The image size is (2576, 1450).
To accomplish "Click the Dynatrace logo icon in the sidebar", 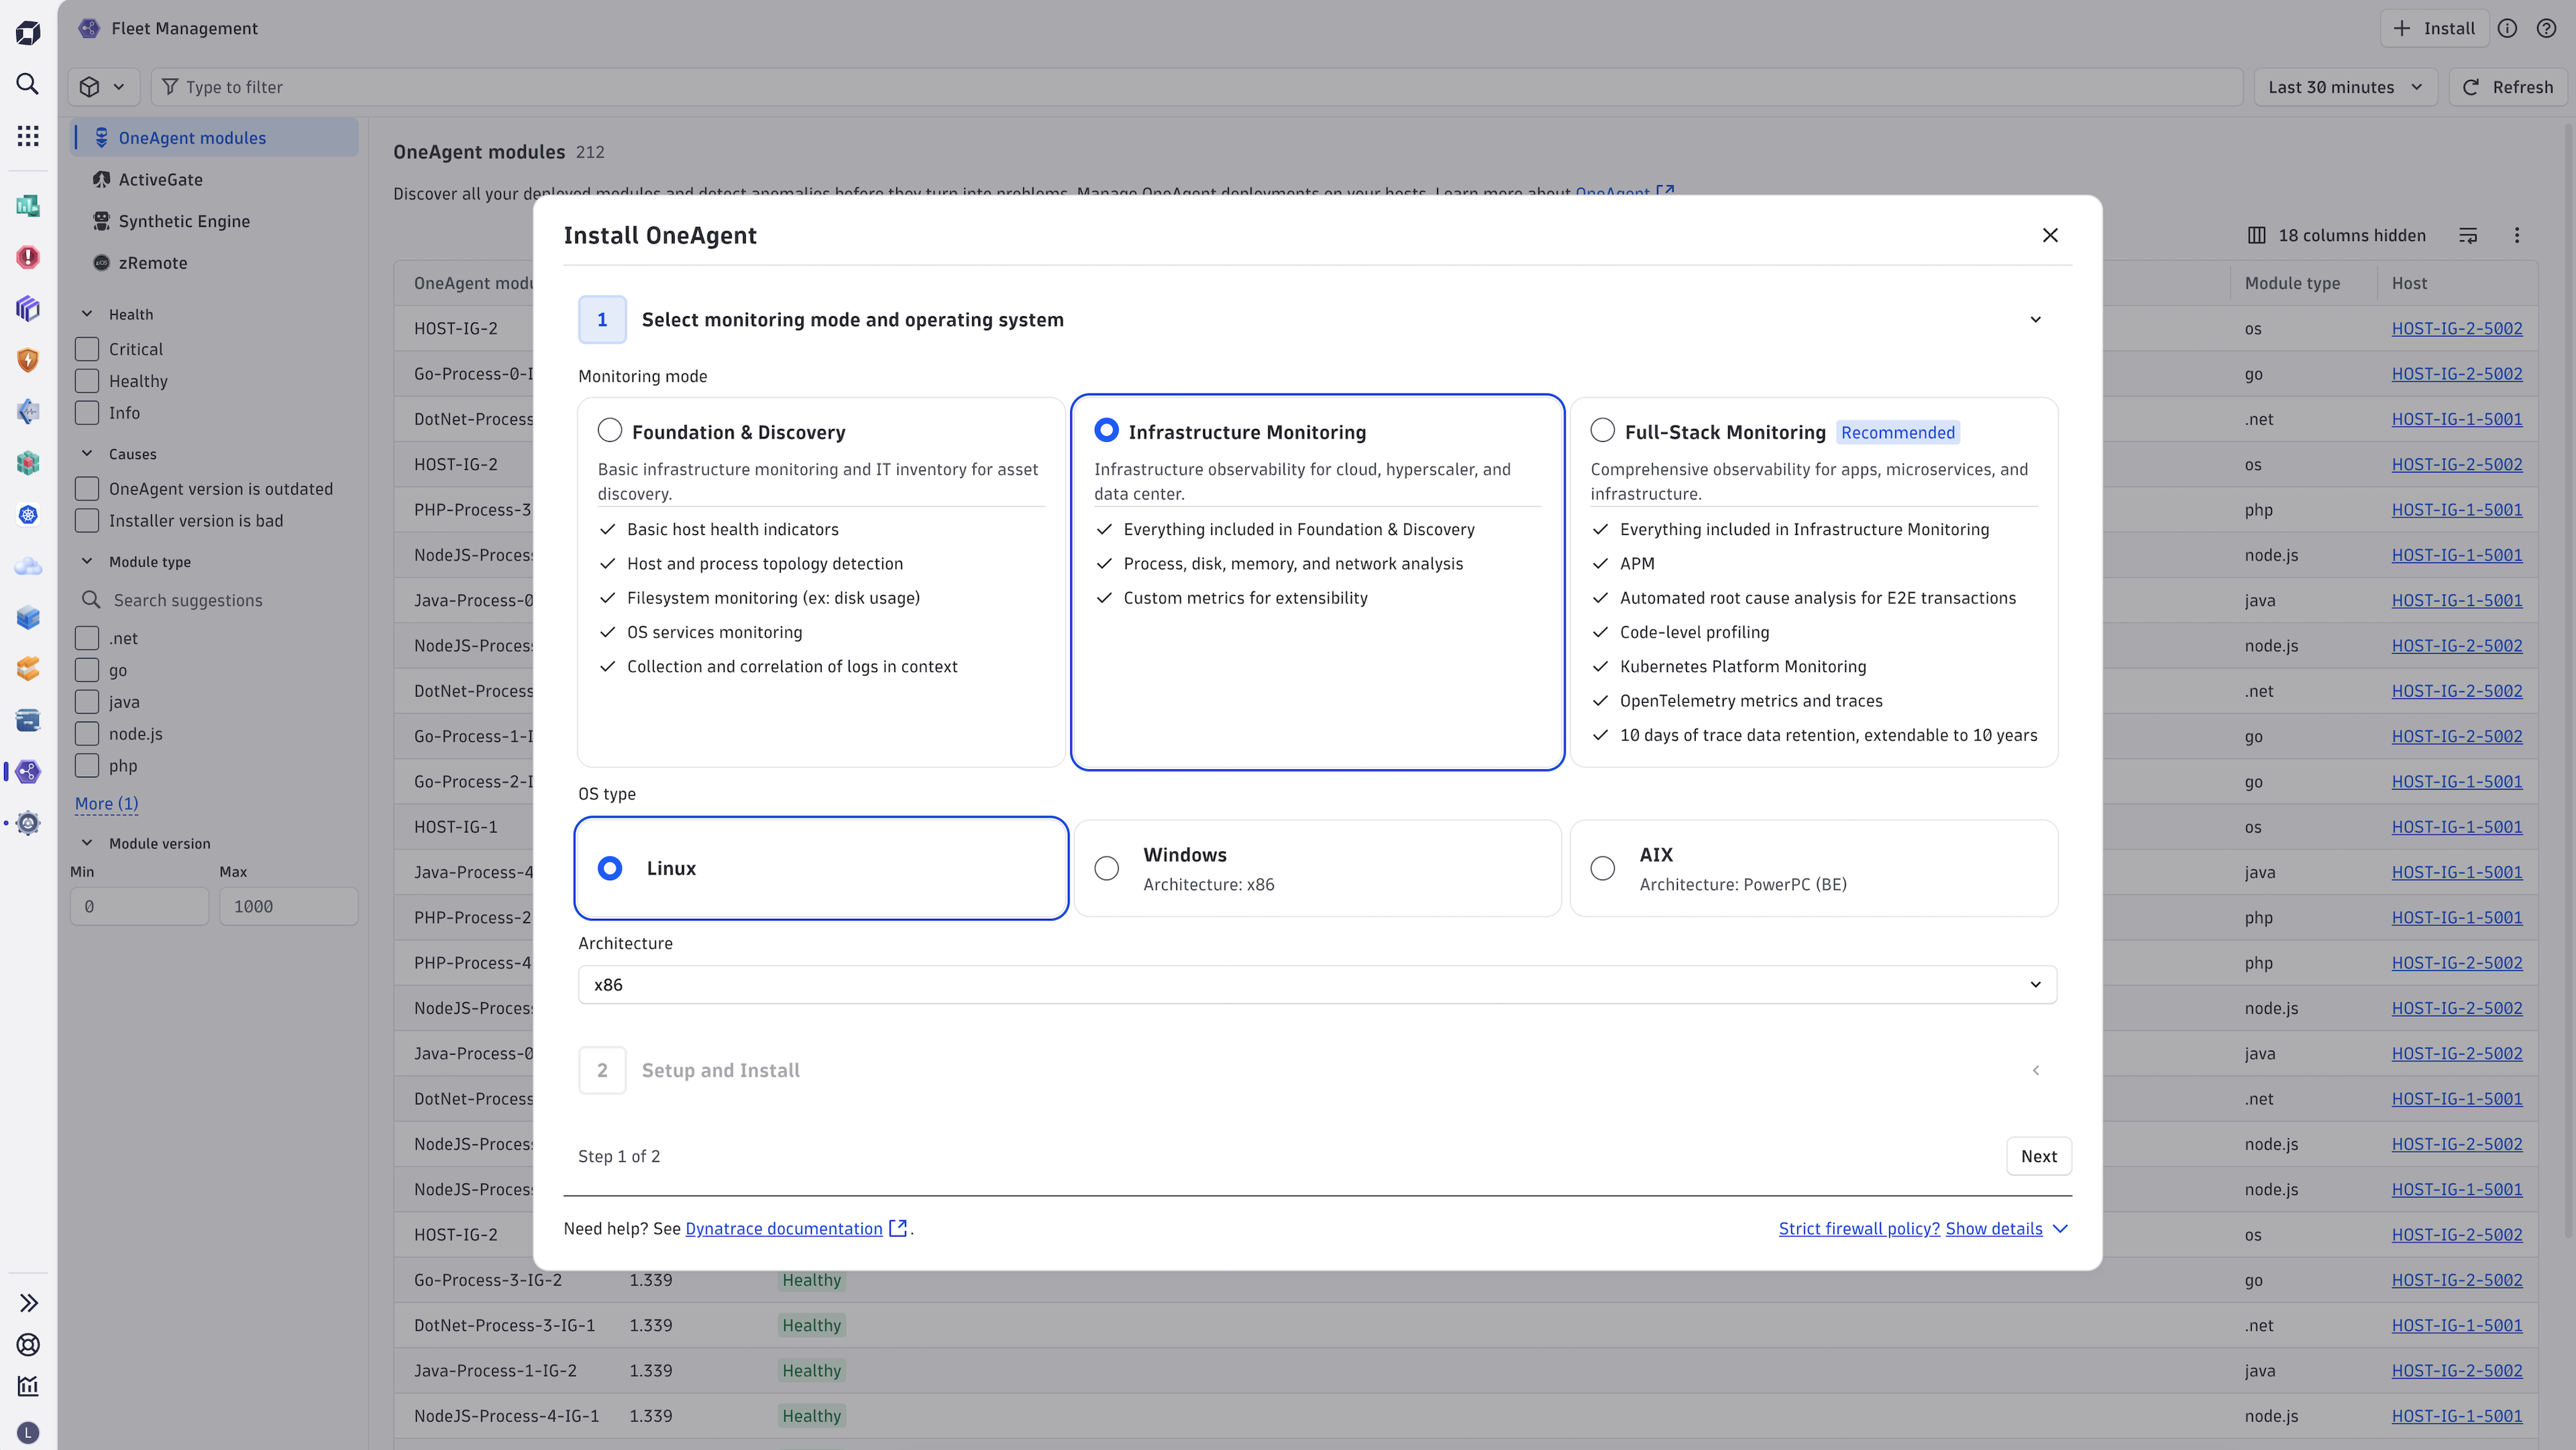I will pyautogui.click(x=28, y=32).
